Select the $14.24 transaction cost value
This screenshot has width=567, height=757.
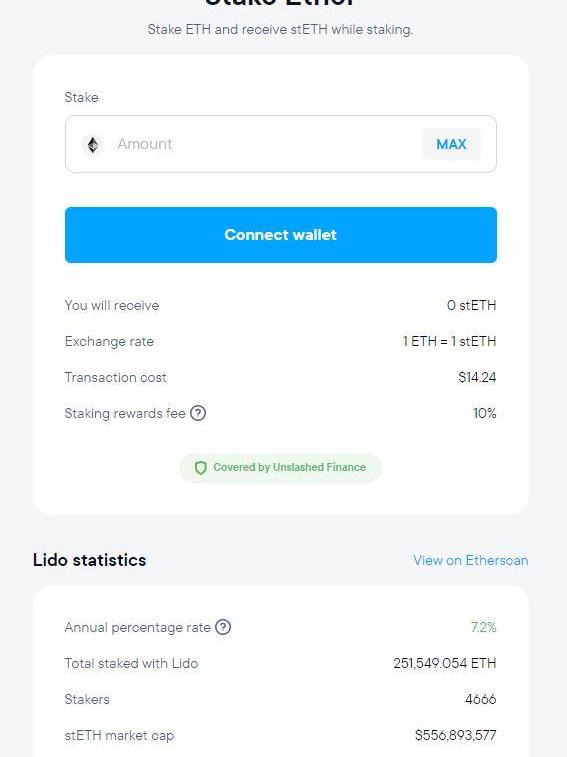tap(477, 377)
